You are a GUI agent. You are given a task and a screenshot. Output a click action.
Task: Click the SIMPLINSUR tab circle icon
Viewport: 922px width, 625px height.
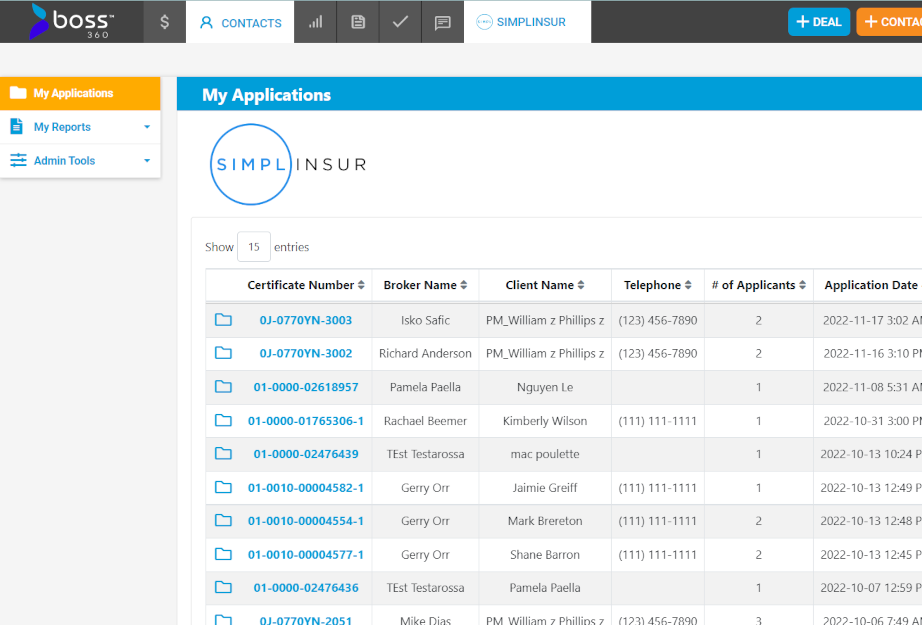(484, 22)
